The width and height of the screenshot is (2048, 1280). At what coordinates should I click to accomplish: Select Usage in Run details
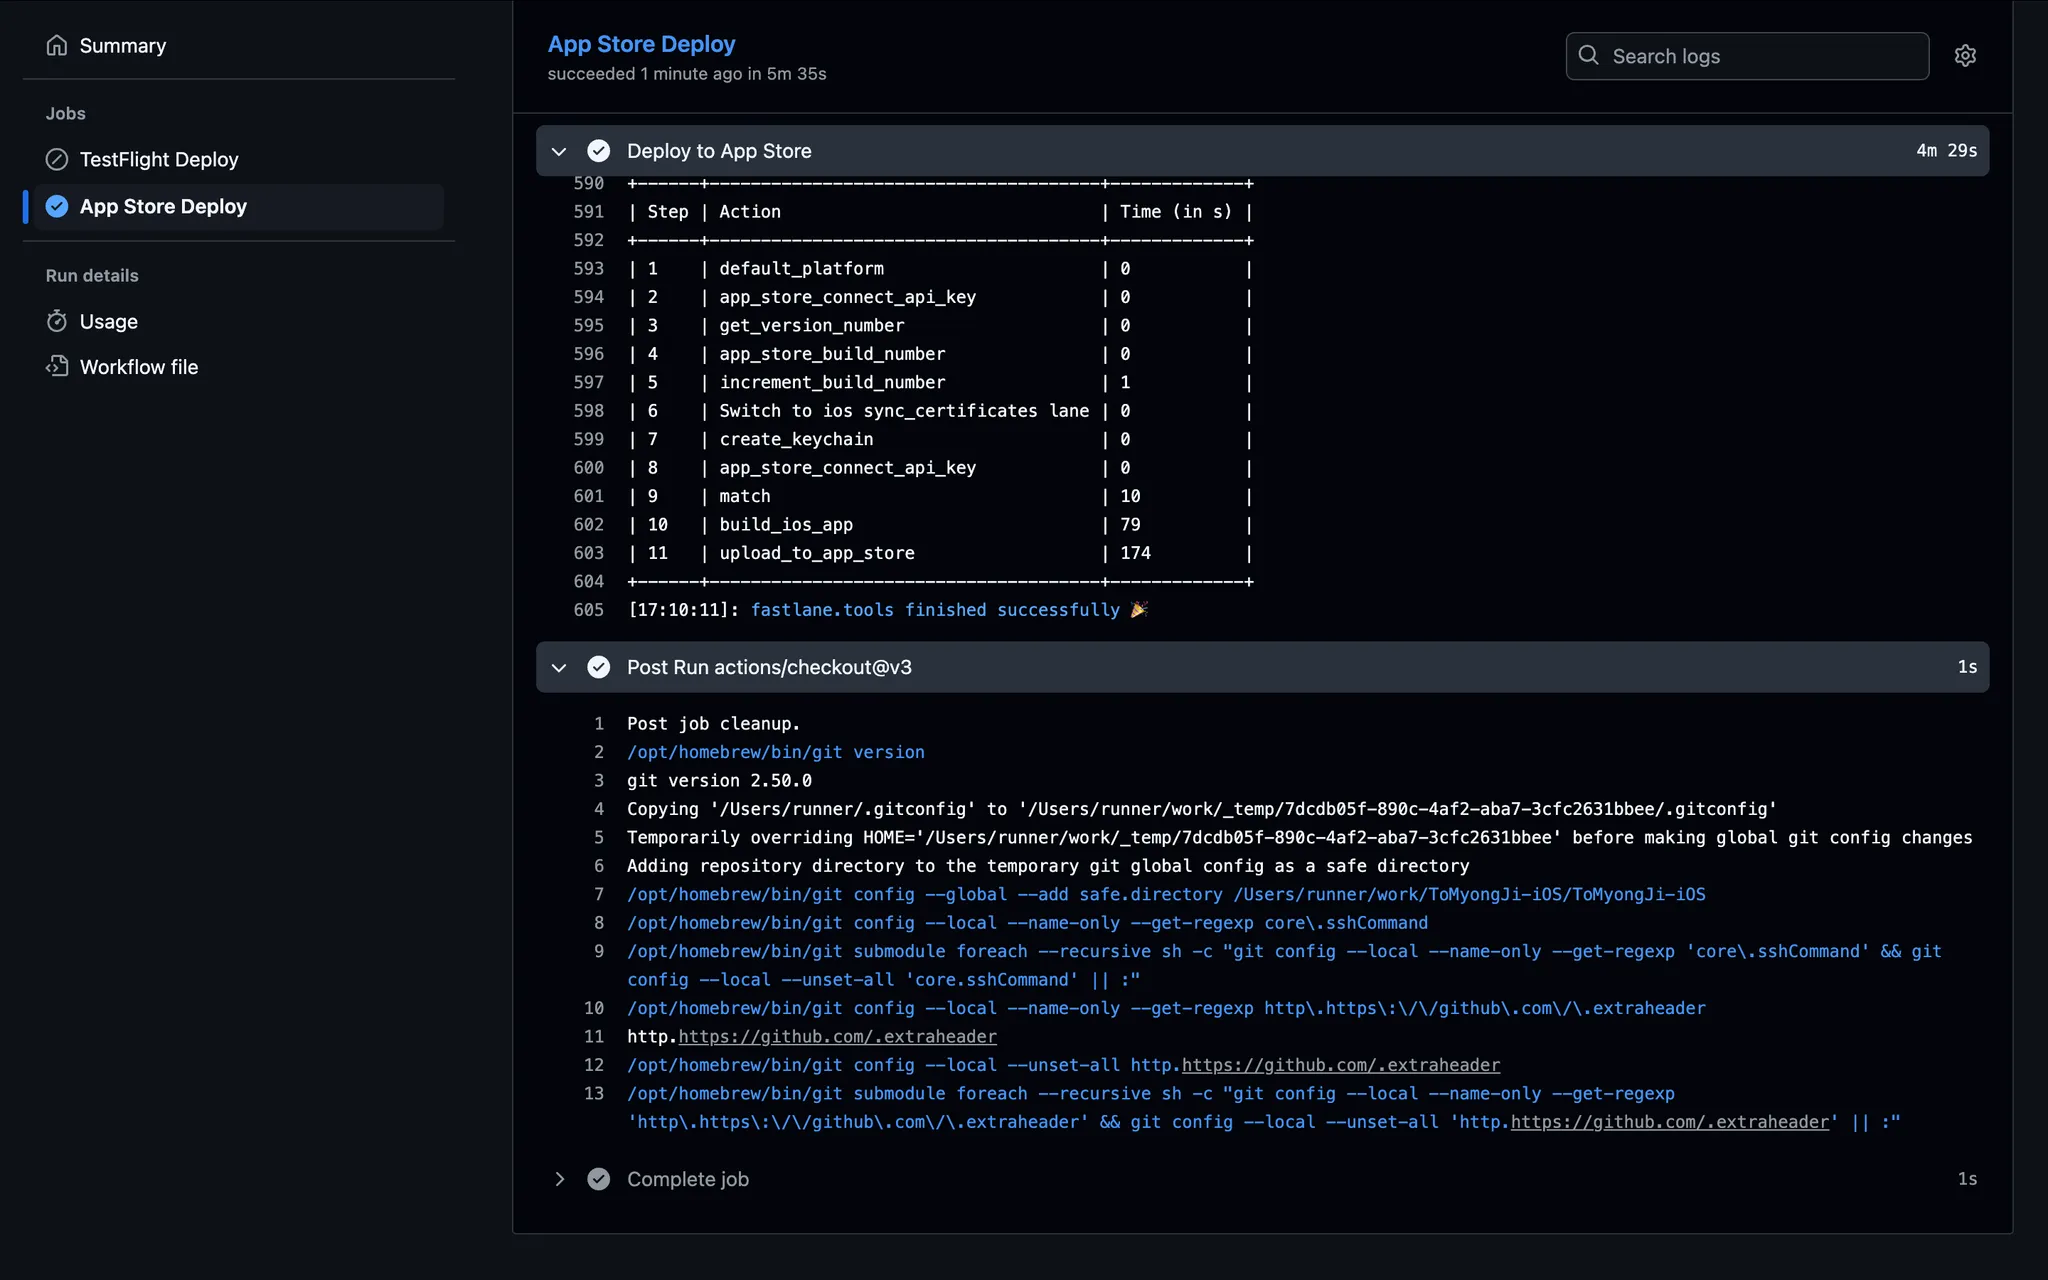[109, 322]
